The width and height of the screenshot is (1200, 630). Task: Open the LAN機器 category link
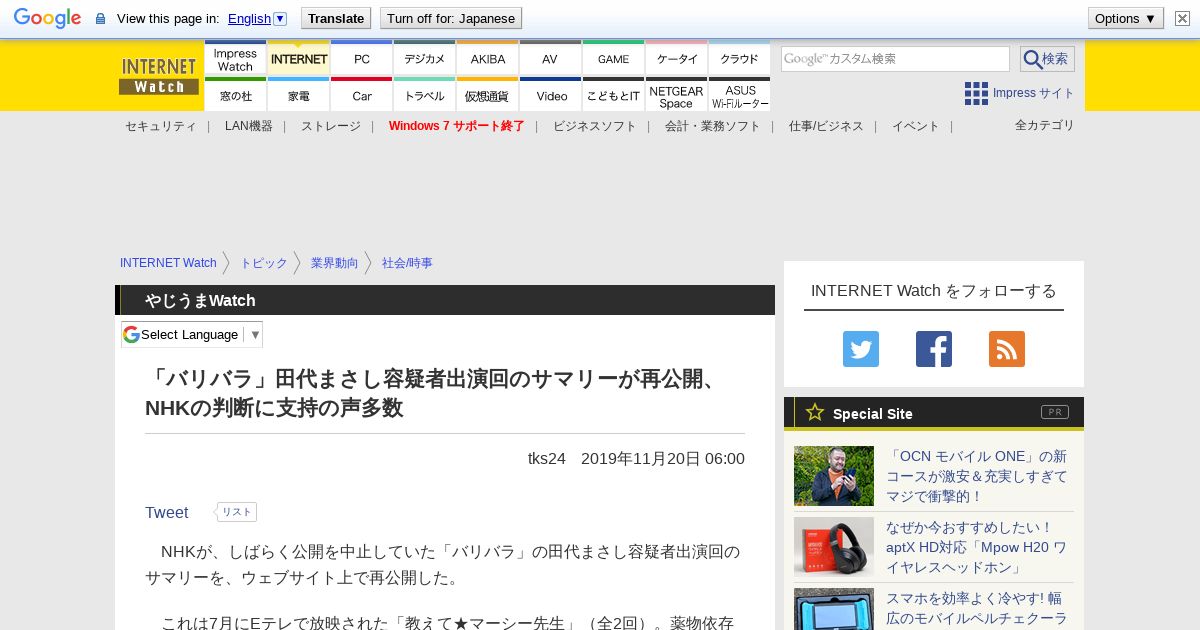pyautogui.click(x=248, y=126)
